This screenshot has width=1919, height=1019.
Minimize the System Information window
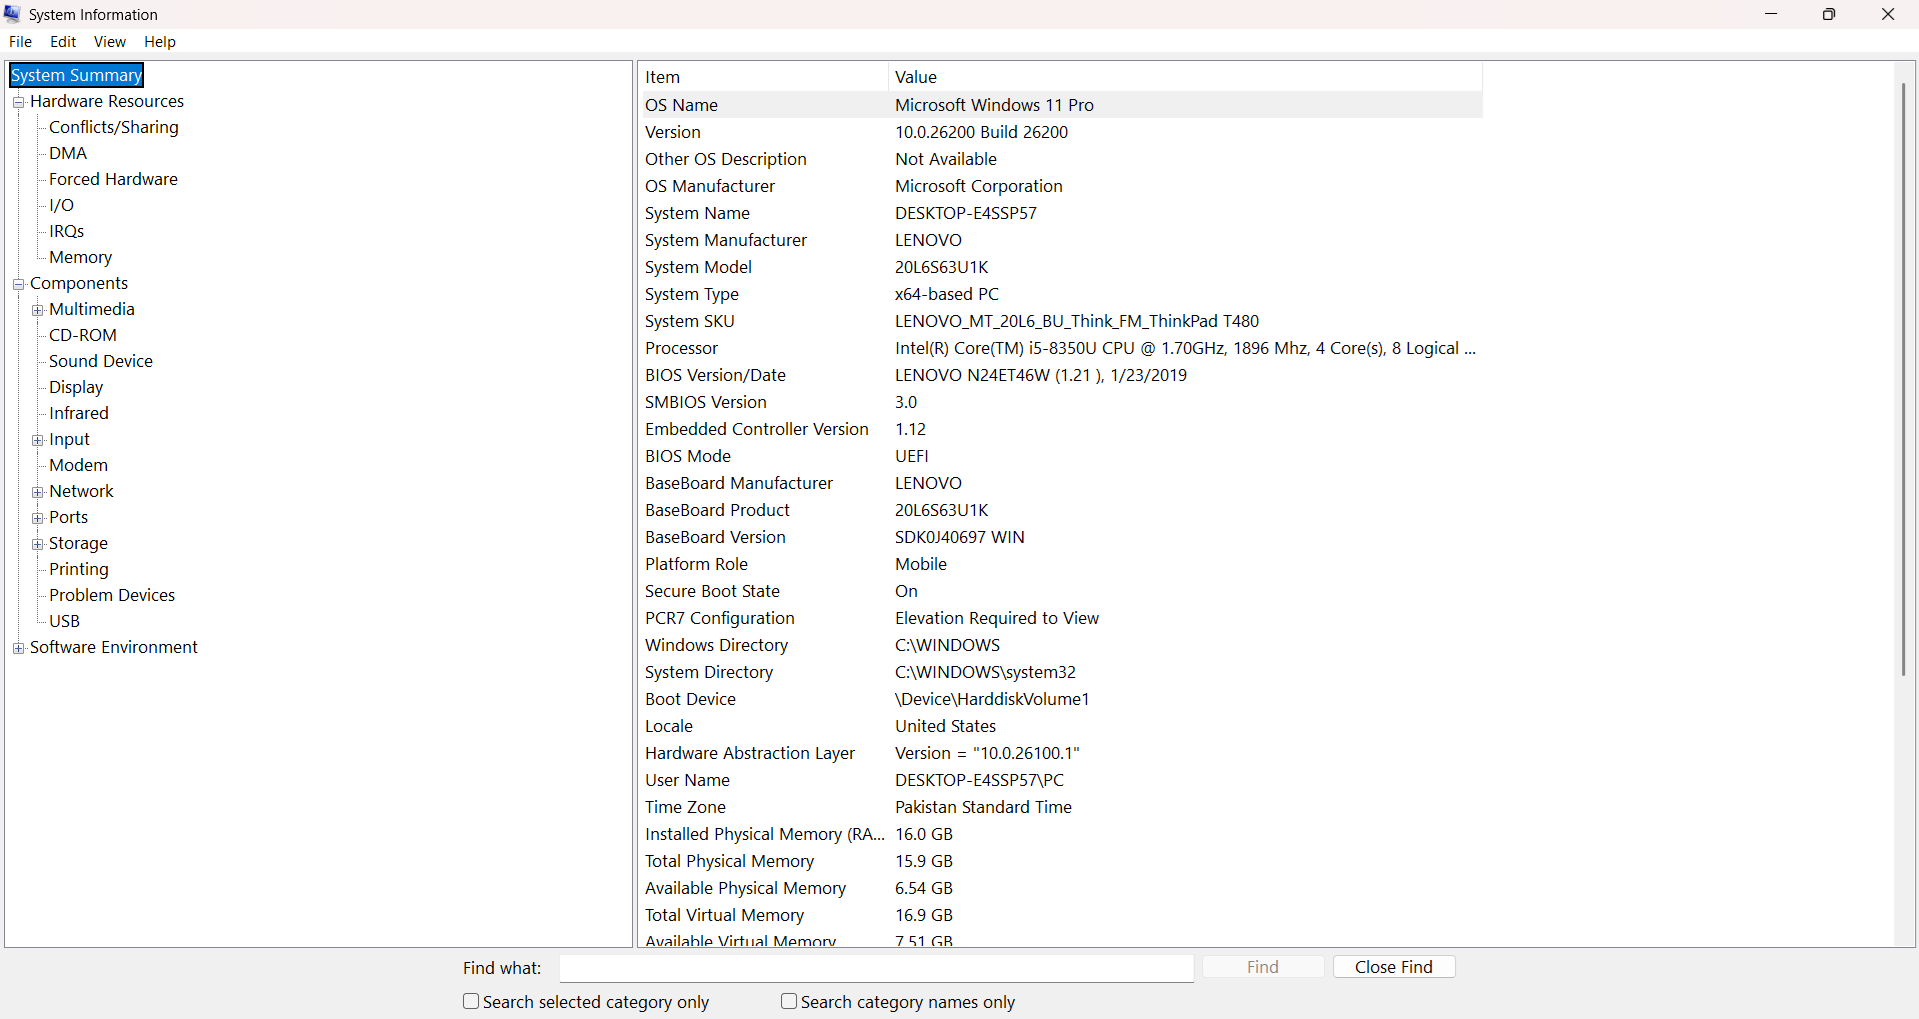tap(1771, 14)
